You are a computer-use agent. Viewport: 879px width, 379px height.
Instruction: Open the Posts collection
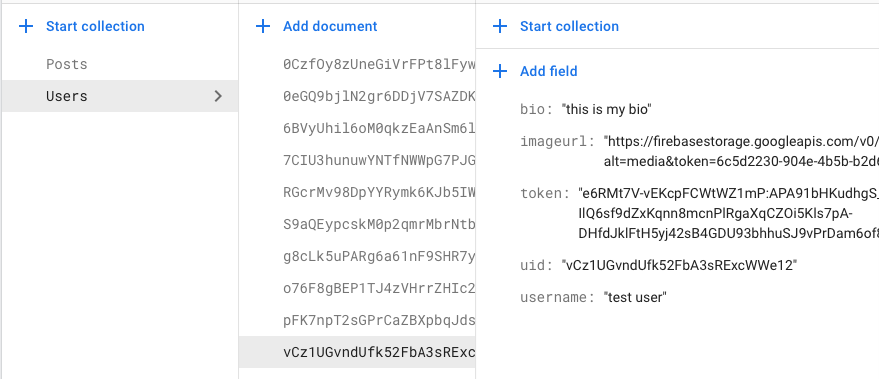[67, 64]
